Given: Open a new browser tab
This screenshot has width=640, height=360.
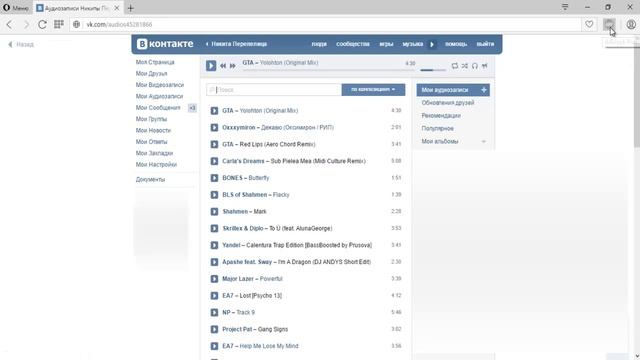Looking at the screenshot, I should (x=131, y=8).
